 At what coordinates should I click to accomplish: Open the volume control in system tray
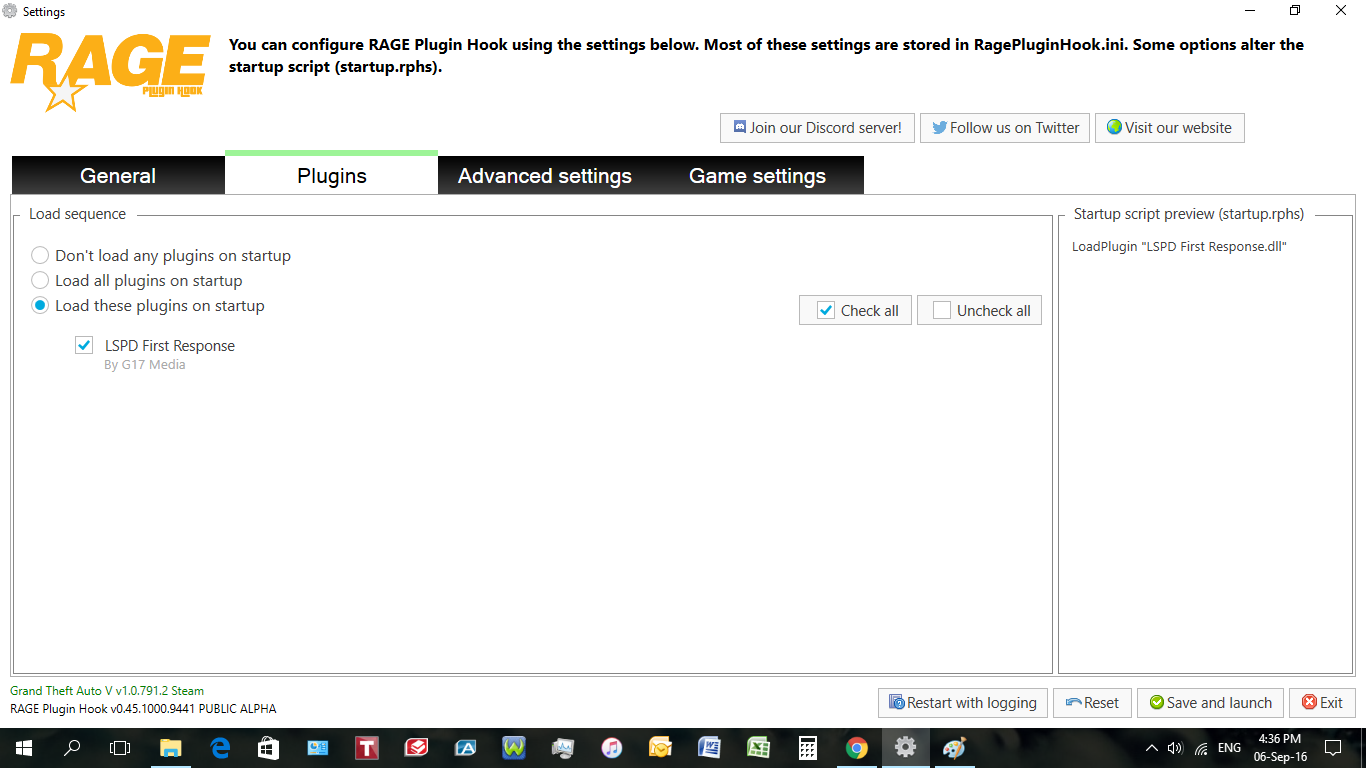tap(1175, 748)
